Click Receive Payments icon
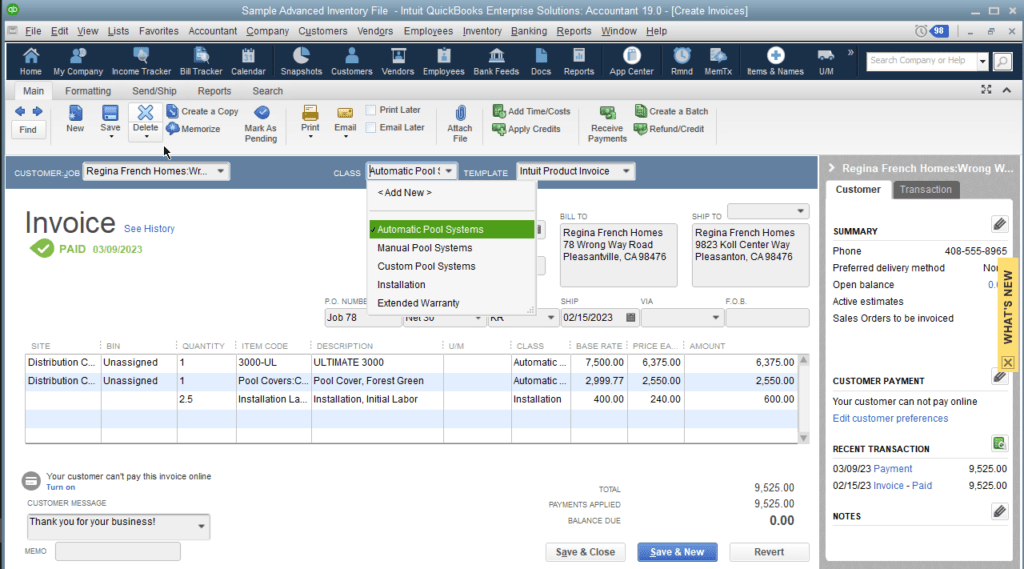Screen dimensions: 1024x569 (607, 123)
